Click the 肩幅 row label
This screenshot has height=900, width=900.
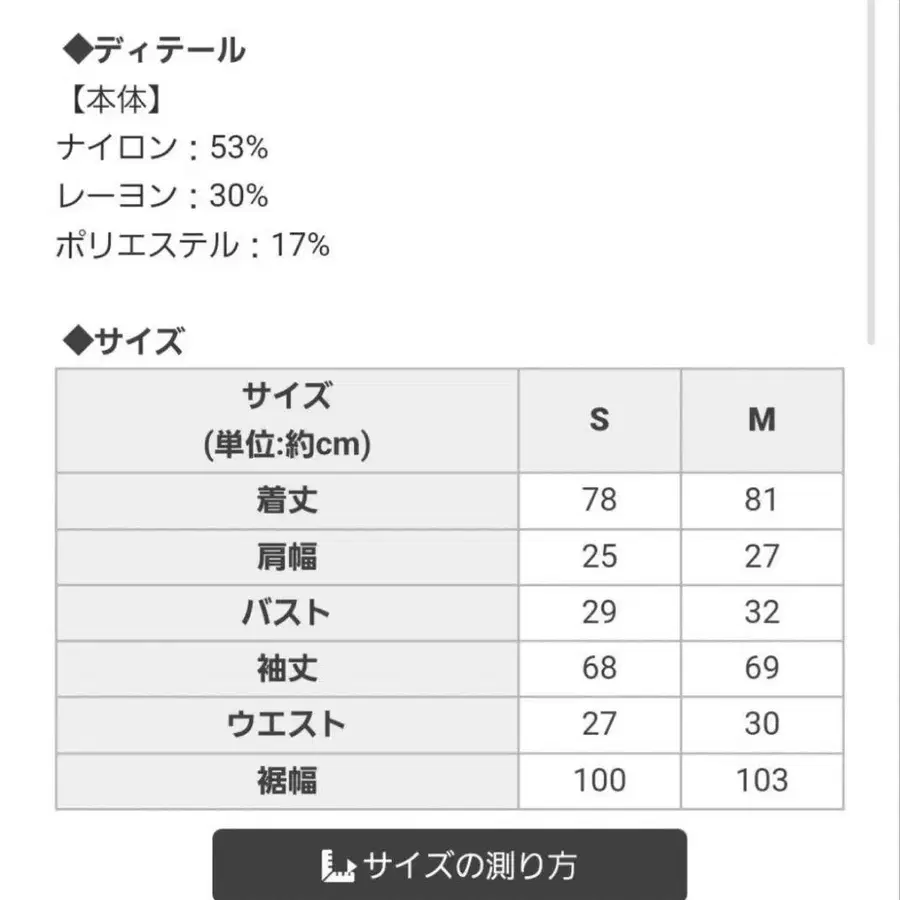tap(287, 556)
